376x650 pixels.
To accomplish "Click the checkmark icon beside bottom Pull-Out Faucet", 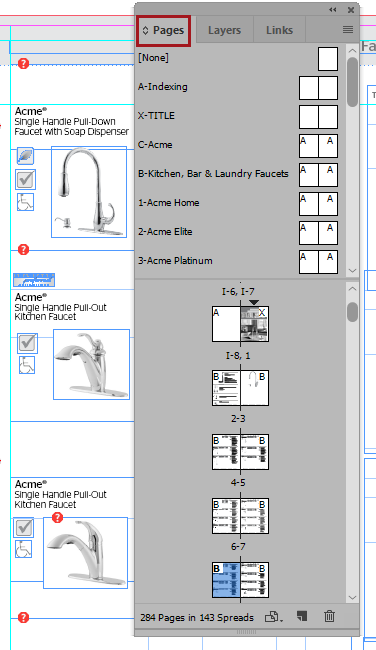I will [24, 528].
